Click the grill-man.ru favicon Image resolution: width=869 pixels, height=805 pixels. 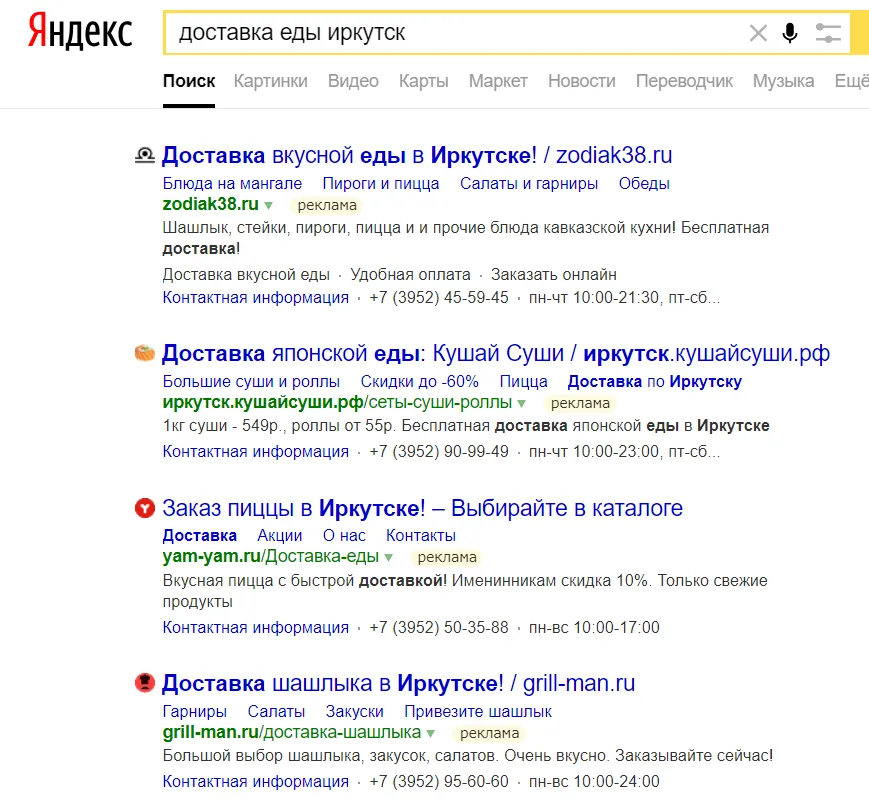145,683
